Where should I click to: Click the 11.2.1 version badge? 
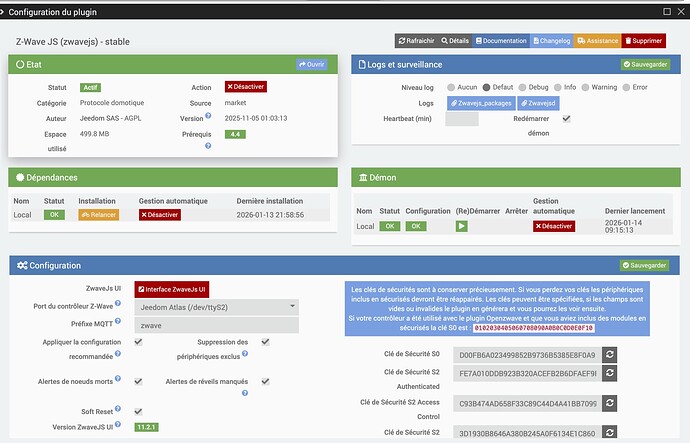[147, 427]
